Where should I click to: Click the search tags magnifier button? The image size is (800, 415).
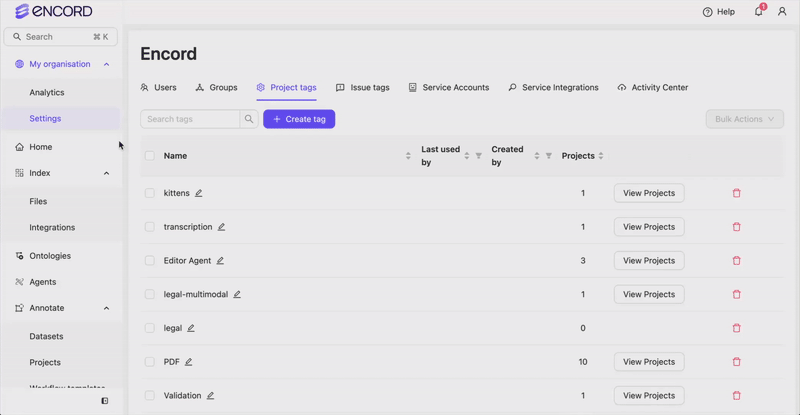click(248, 119)
